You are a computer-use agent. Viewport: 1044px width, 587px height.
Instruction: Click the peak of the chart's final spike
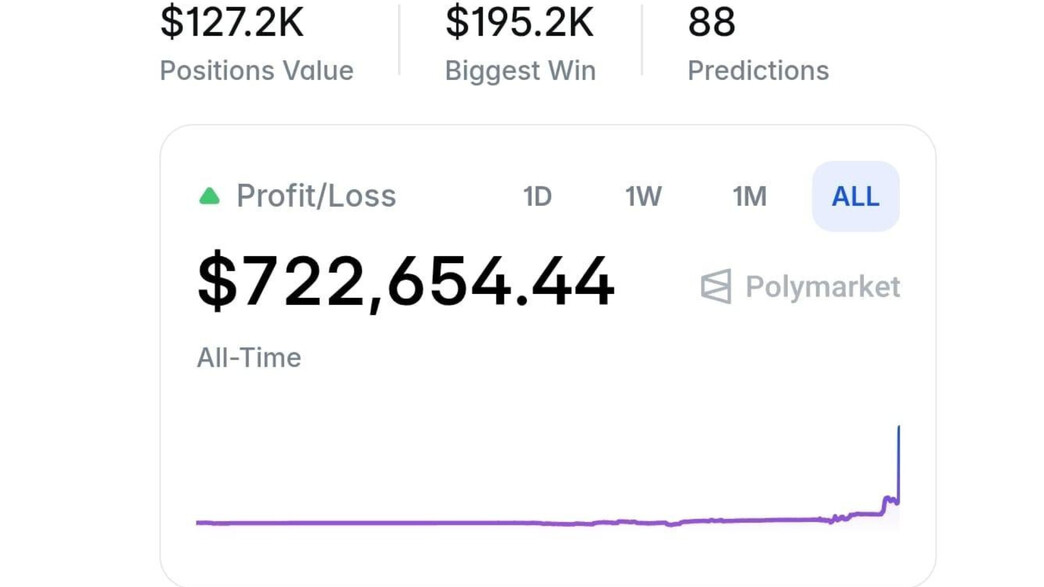[898, 429]
